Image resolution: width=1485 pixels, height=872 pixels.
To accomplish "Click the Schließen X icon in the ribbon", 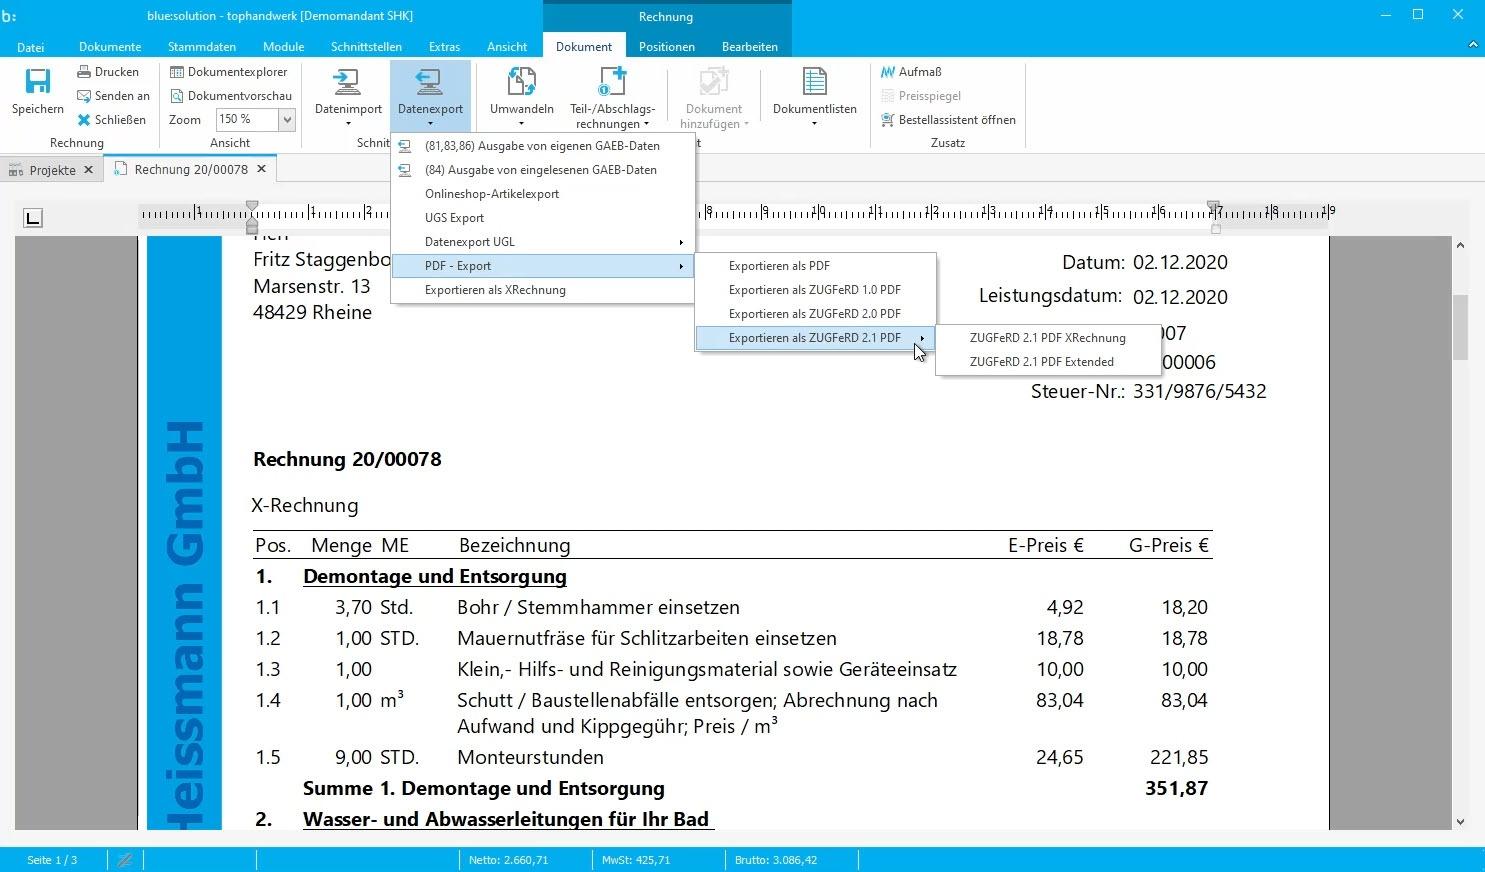I will coord(84,120).
